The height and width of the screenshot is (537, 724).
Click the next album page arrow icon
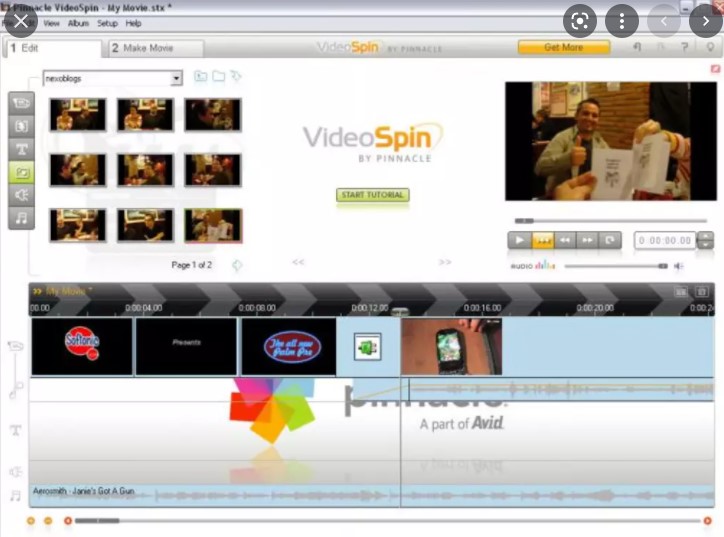[x=237, y=265]
